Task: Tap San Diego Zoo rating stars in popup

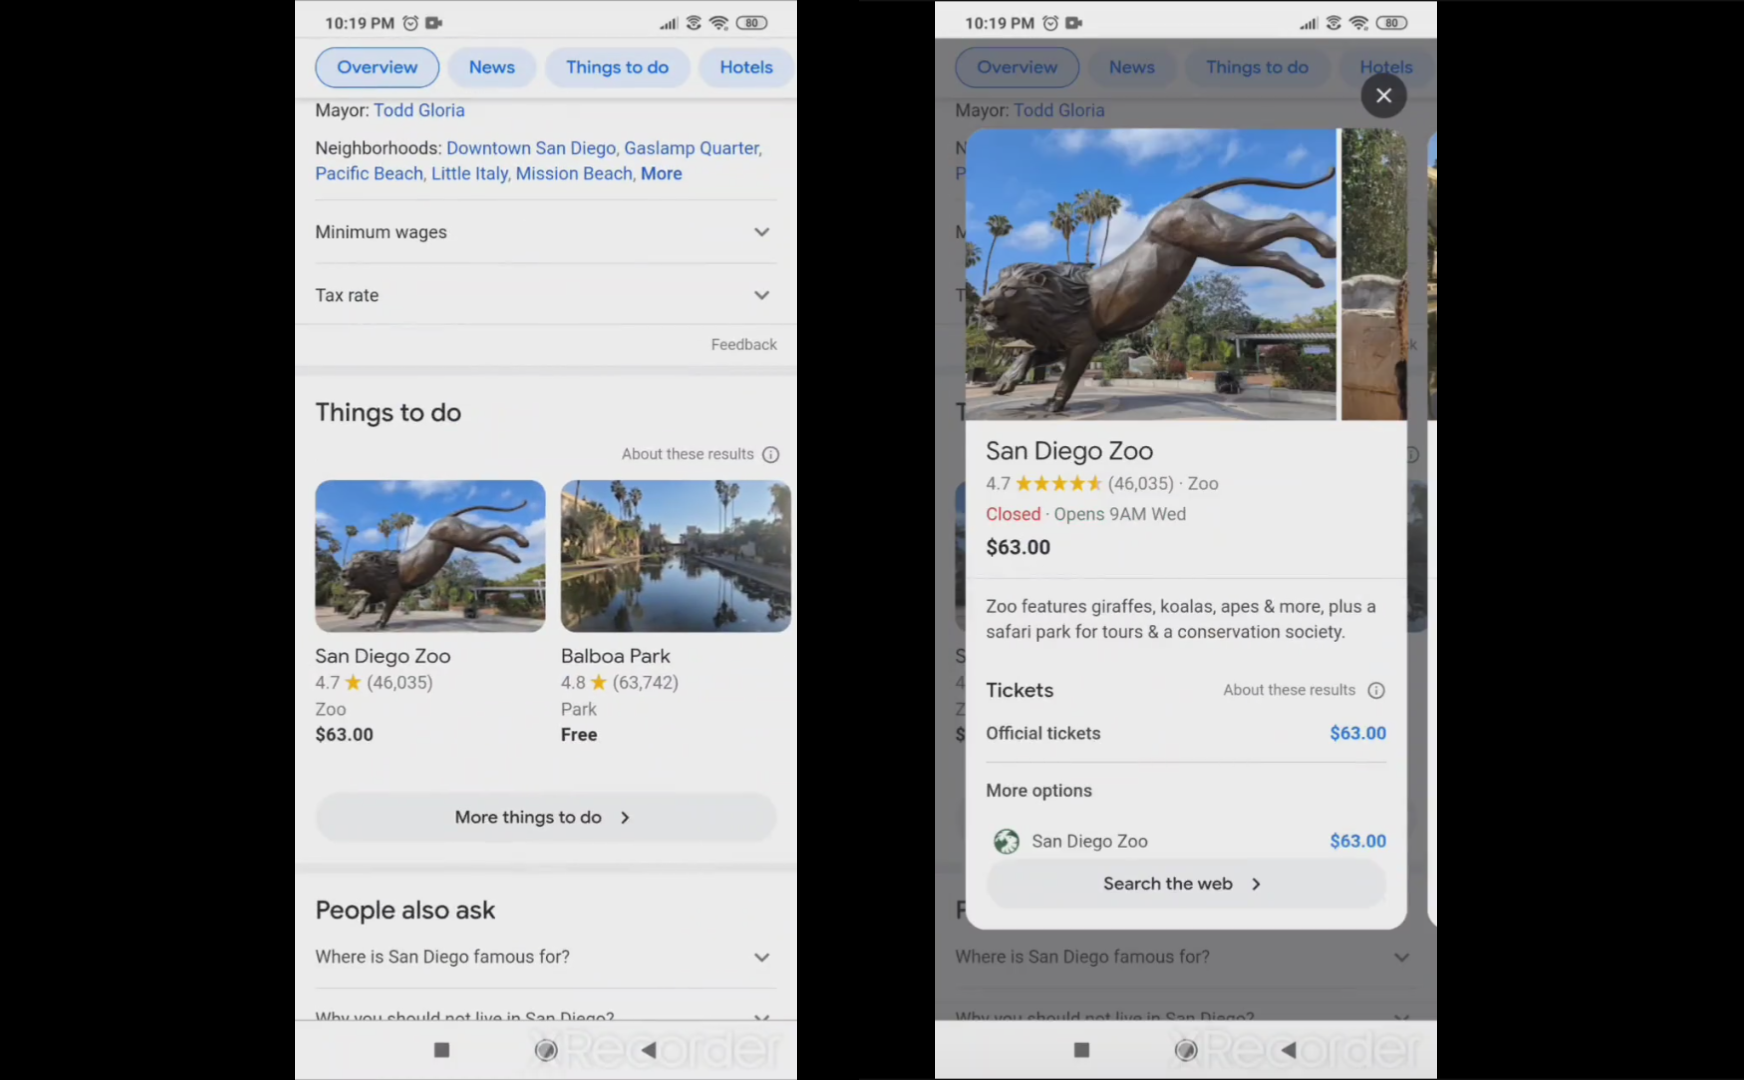Action: (x=1059, y=484)
